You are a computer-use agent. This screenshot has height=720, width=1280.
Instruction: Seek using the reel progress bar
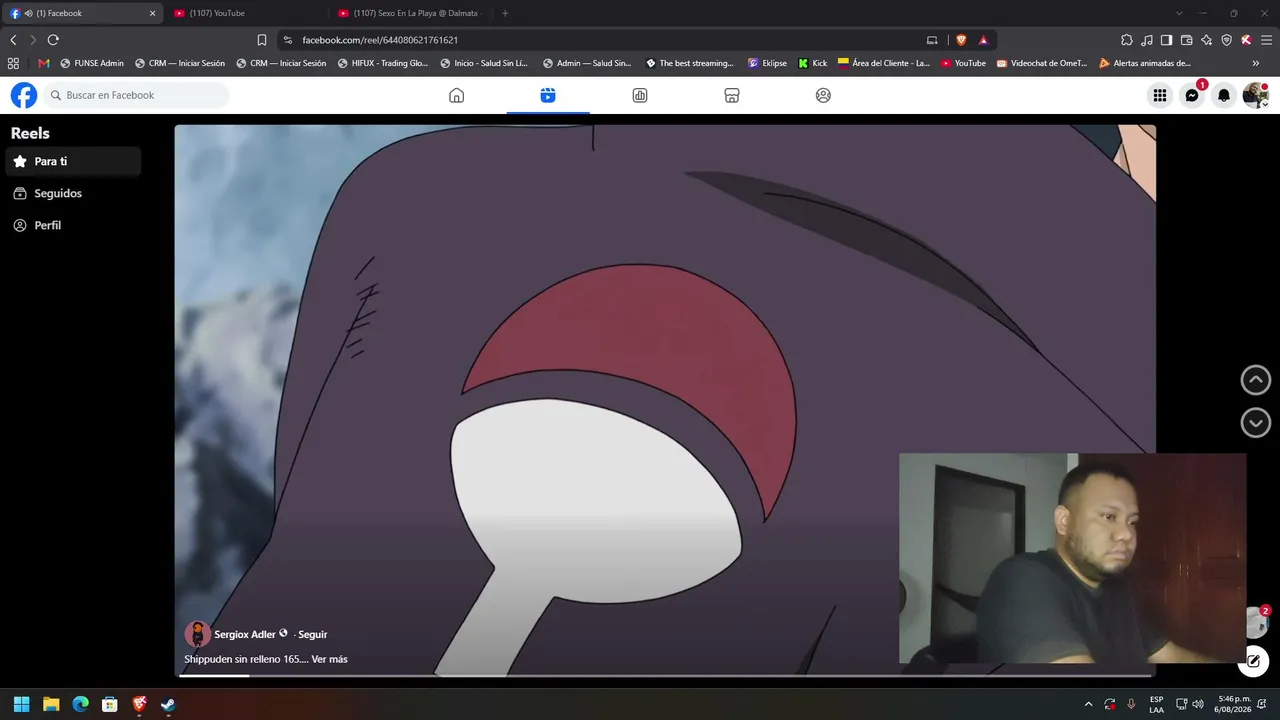[x=665, y=675]
